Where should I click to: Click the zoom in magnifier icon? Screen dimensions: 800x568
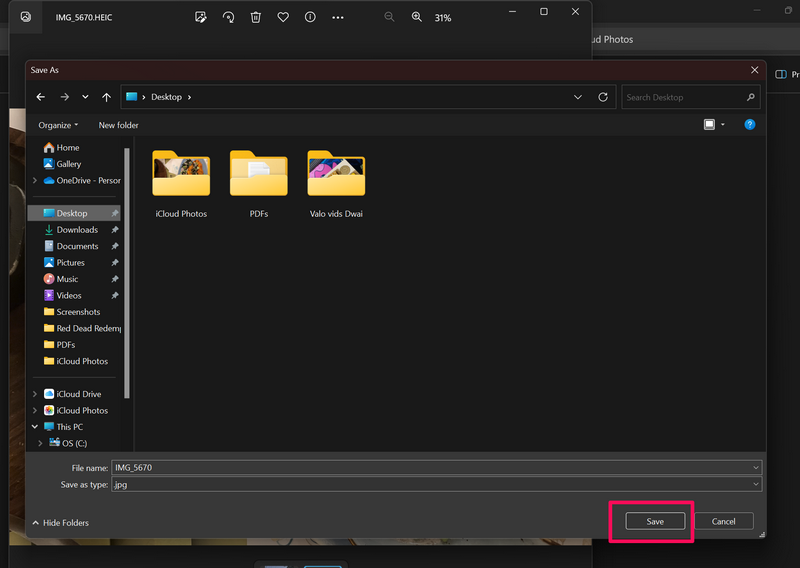pos(417,17)
